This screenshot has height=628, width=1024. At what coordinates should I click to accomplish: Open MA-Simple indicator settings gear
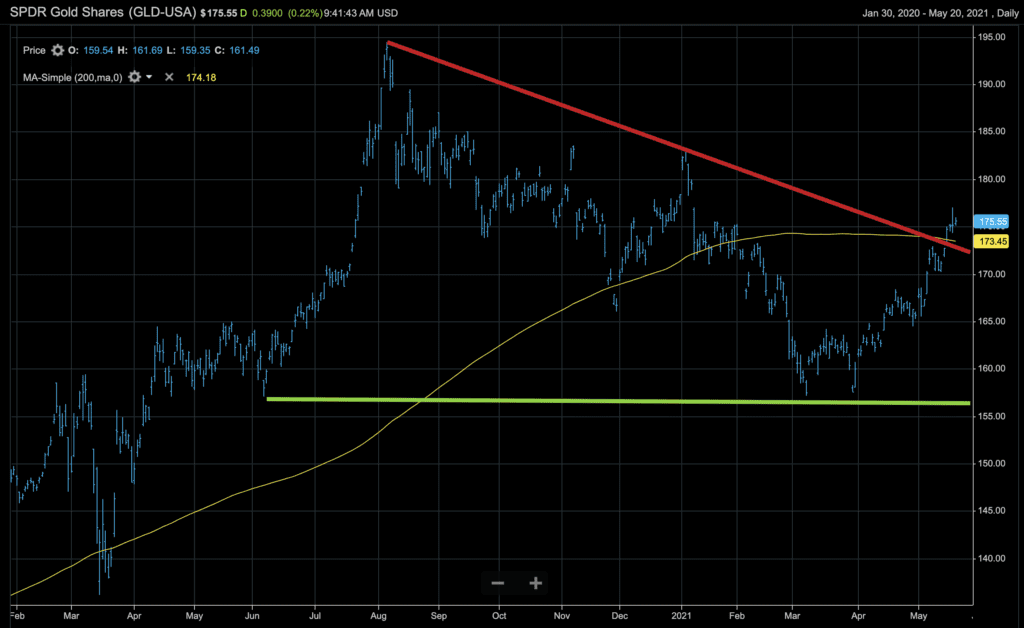pyautogui.click(x=134, y=76)
